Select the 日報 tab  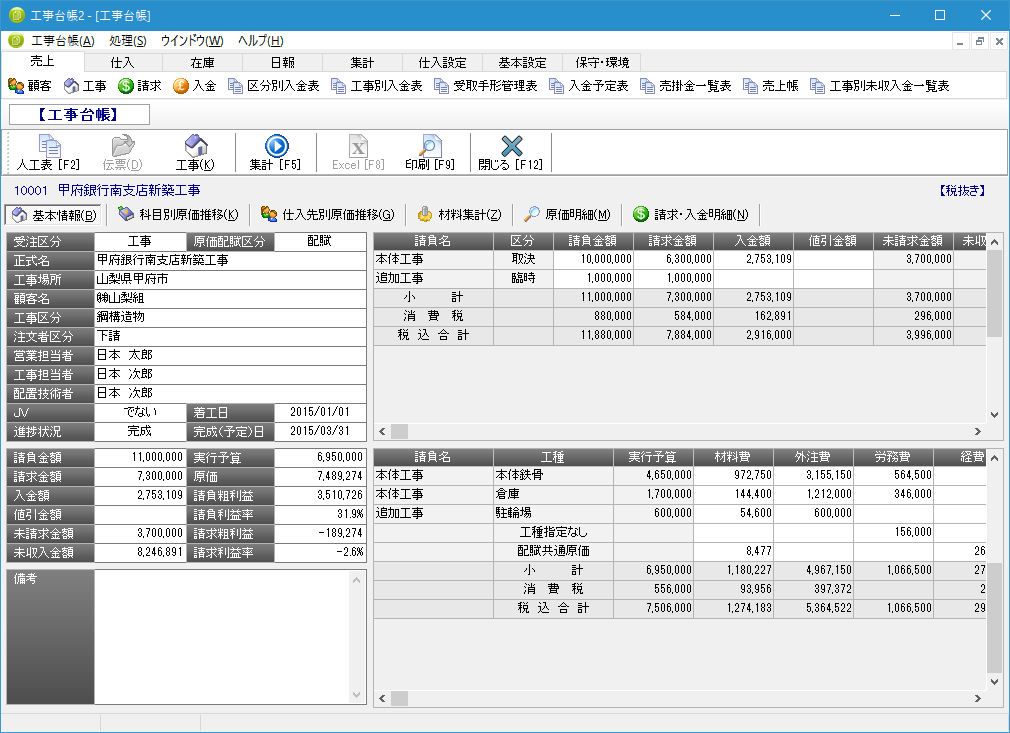(x=282, y=62)
